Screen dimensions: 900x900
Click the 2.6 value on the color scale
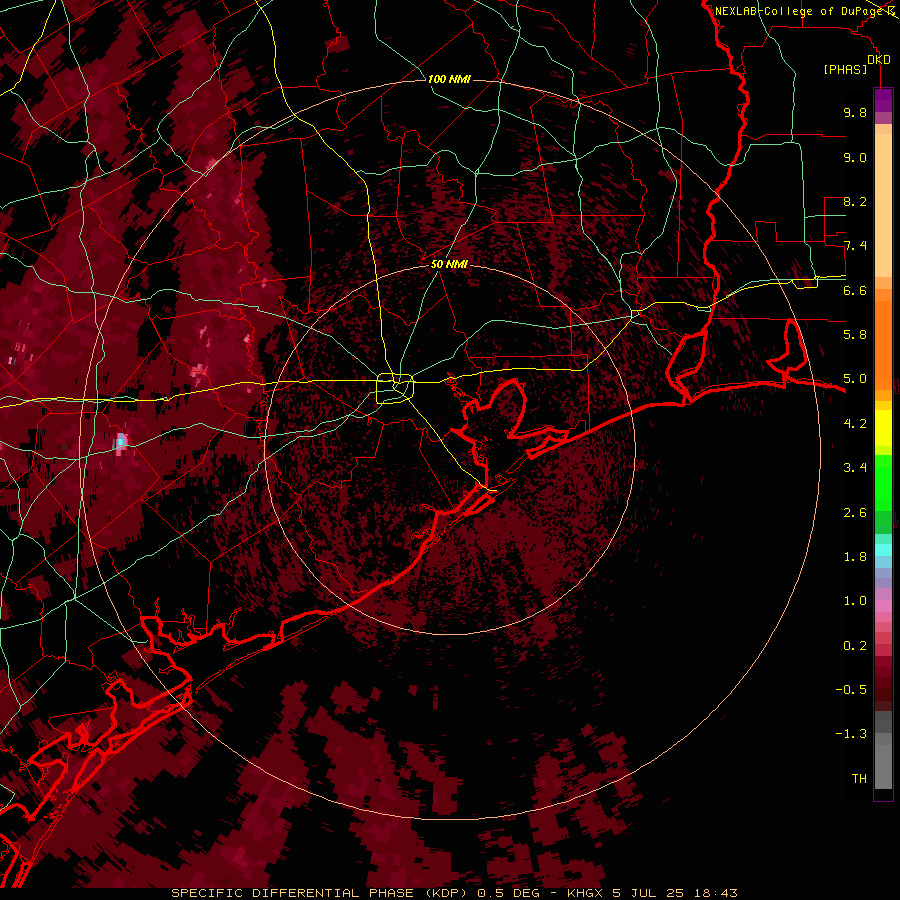(x=855, y=513)
